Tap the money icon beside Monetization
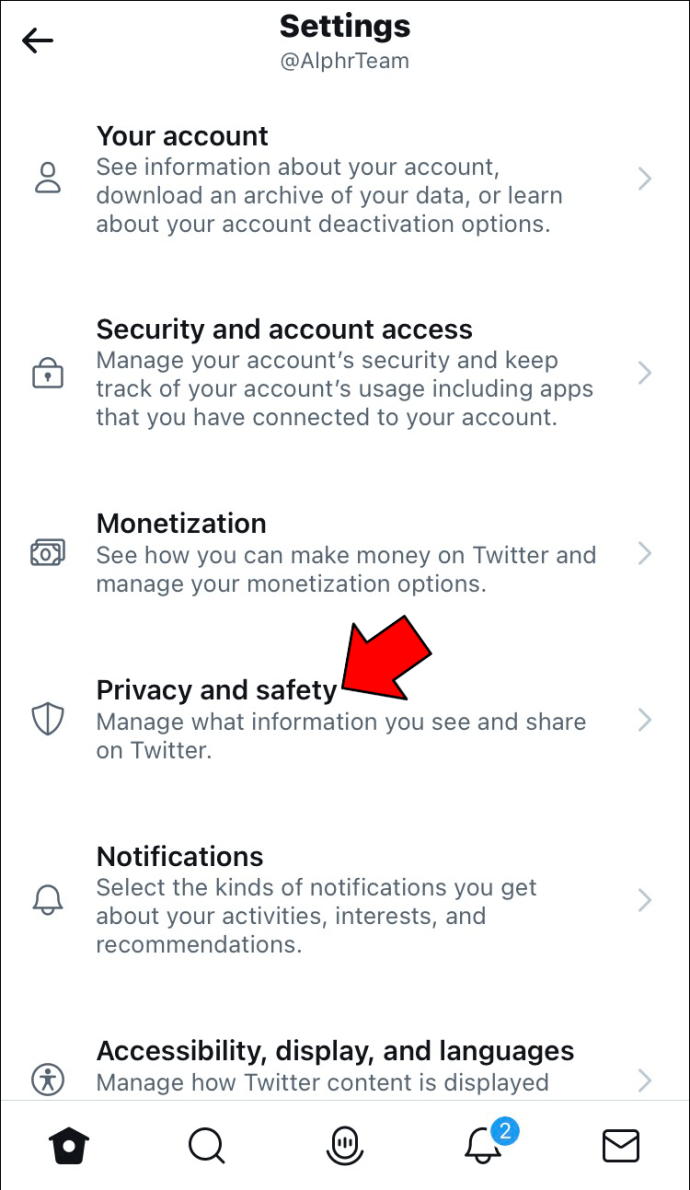Viewport: 690px width, 1190px height. (48, 553)
